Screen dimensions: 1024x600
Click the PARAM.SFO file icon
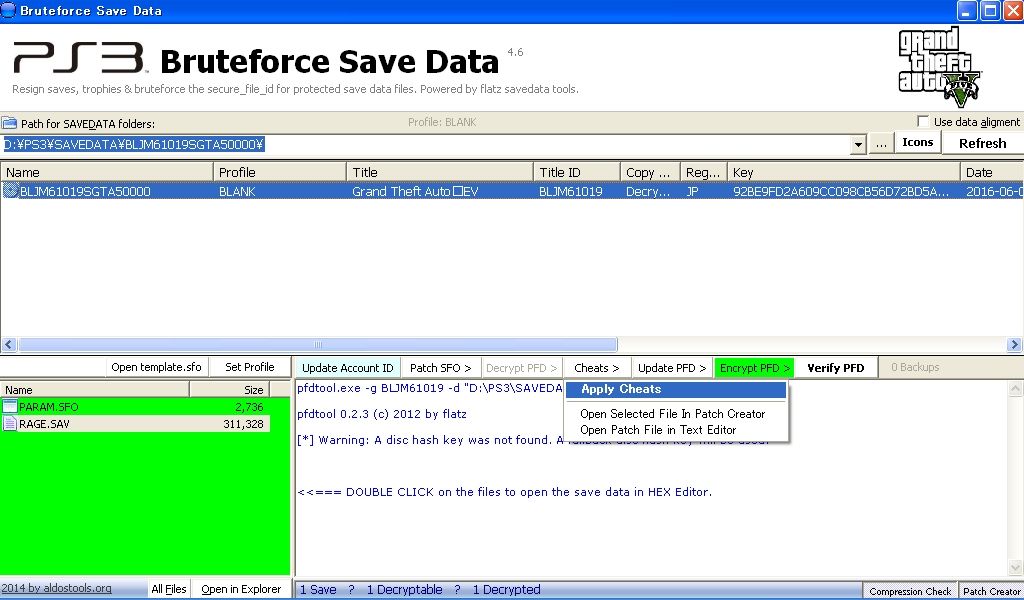pyautogui.click(x=10, y=407)
